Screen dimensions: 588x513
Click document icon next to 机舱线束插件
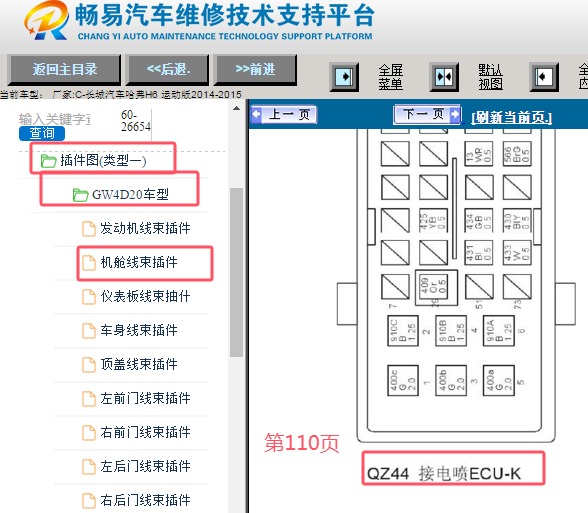click(x=88, y=263)
